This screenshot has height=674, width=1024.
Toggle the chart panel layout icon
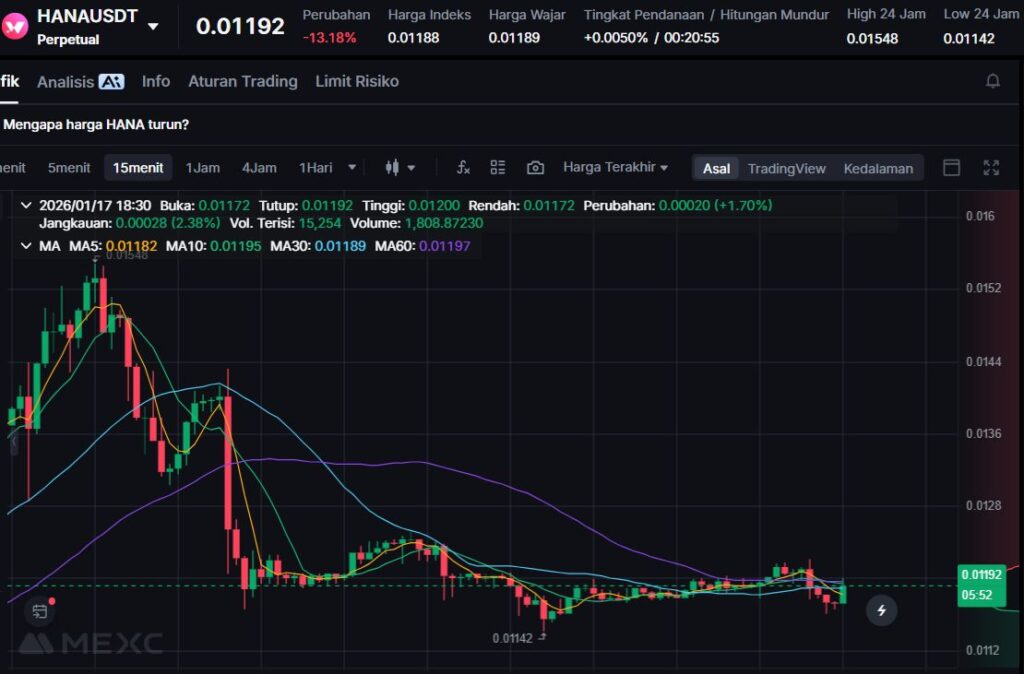(951, 168)
